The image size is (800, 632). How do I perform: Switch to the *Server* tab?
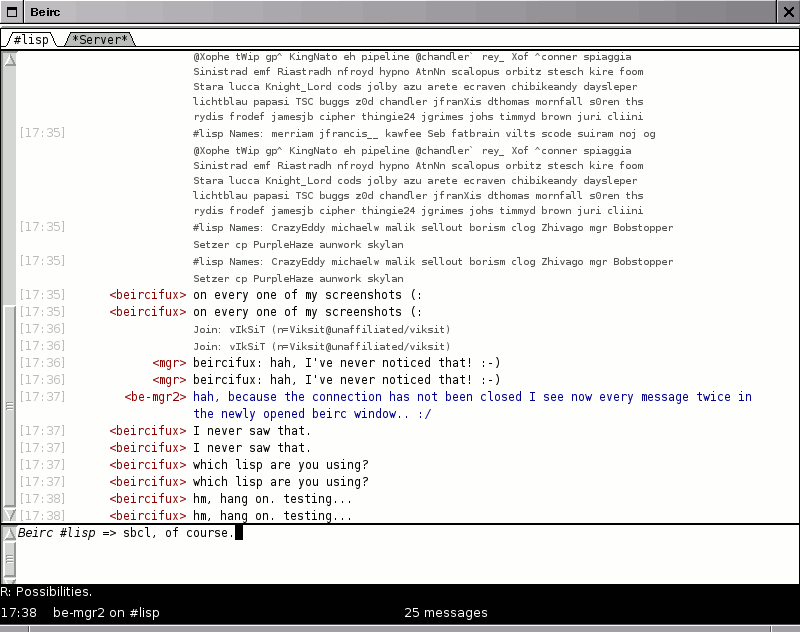click(100, 39)
